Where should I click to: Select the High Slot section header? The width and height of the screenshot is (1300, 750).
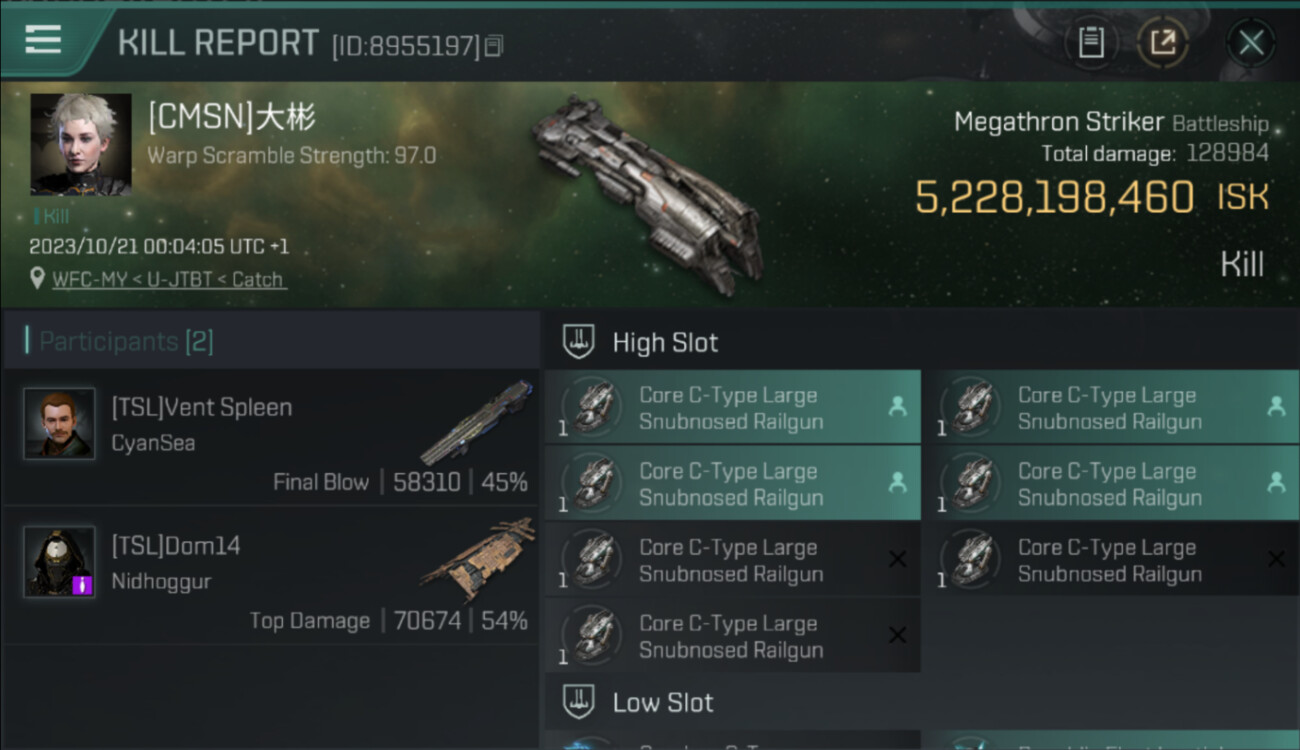pyautogui.click(x=665, y=343)
